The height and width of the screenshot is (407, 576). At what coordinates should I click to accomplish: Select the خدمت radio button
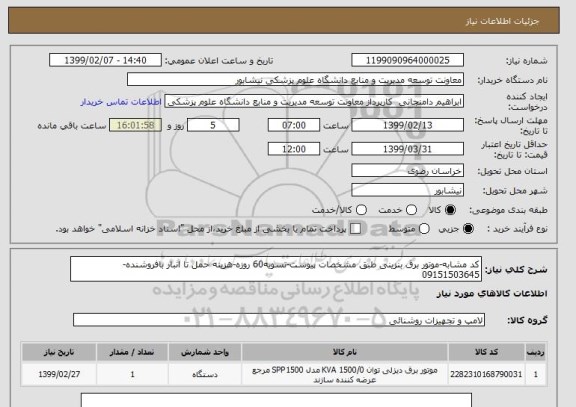411,210
